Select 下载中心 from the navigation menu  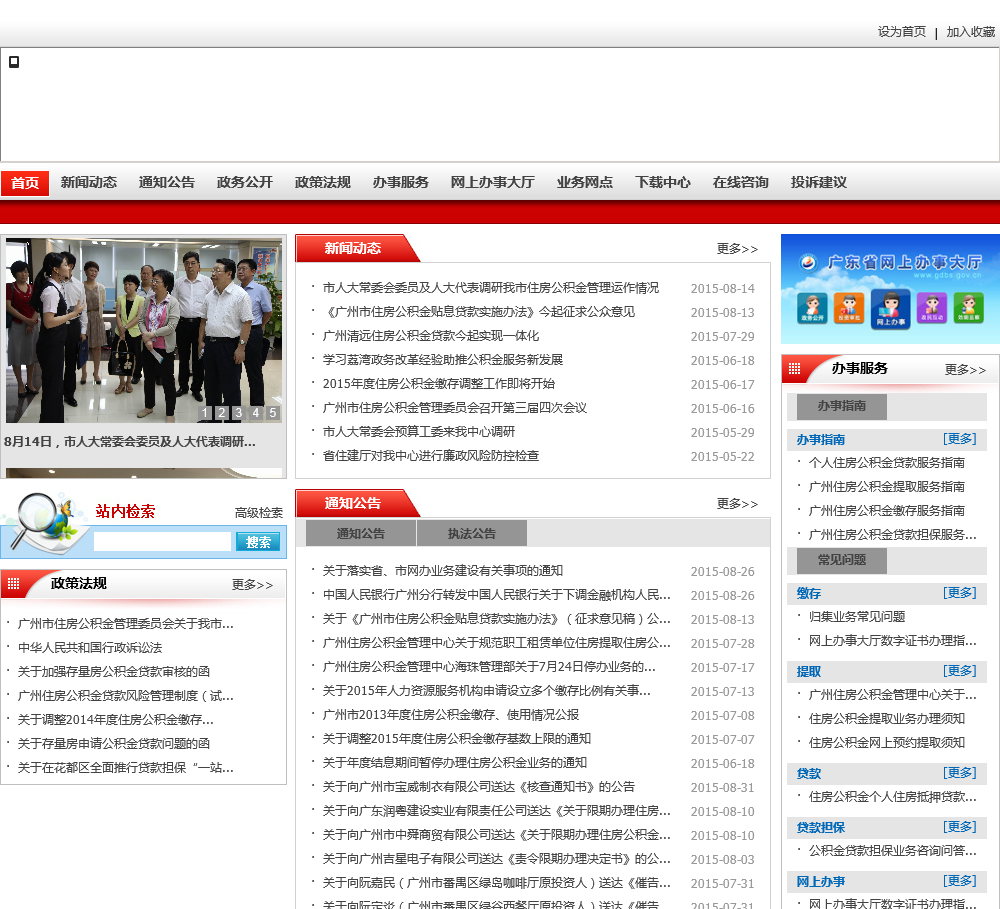pyautogui.click(x=662, y=182)
